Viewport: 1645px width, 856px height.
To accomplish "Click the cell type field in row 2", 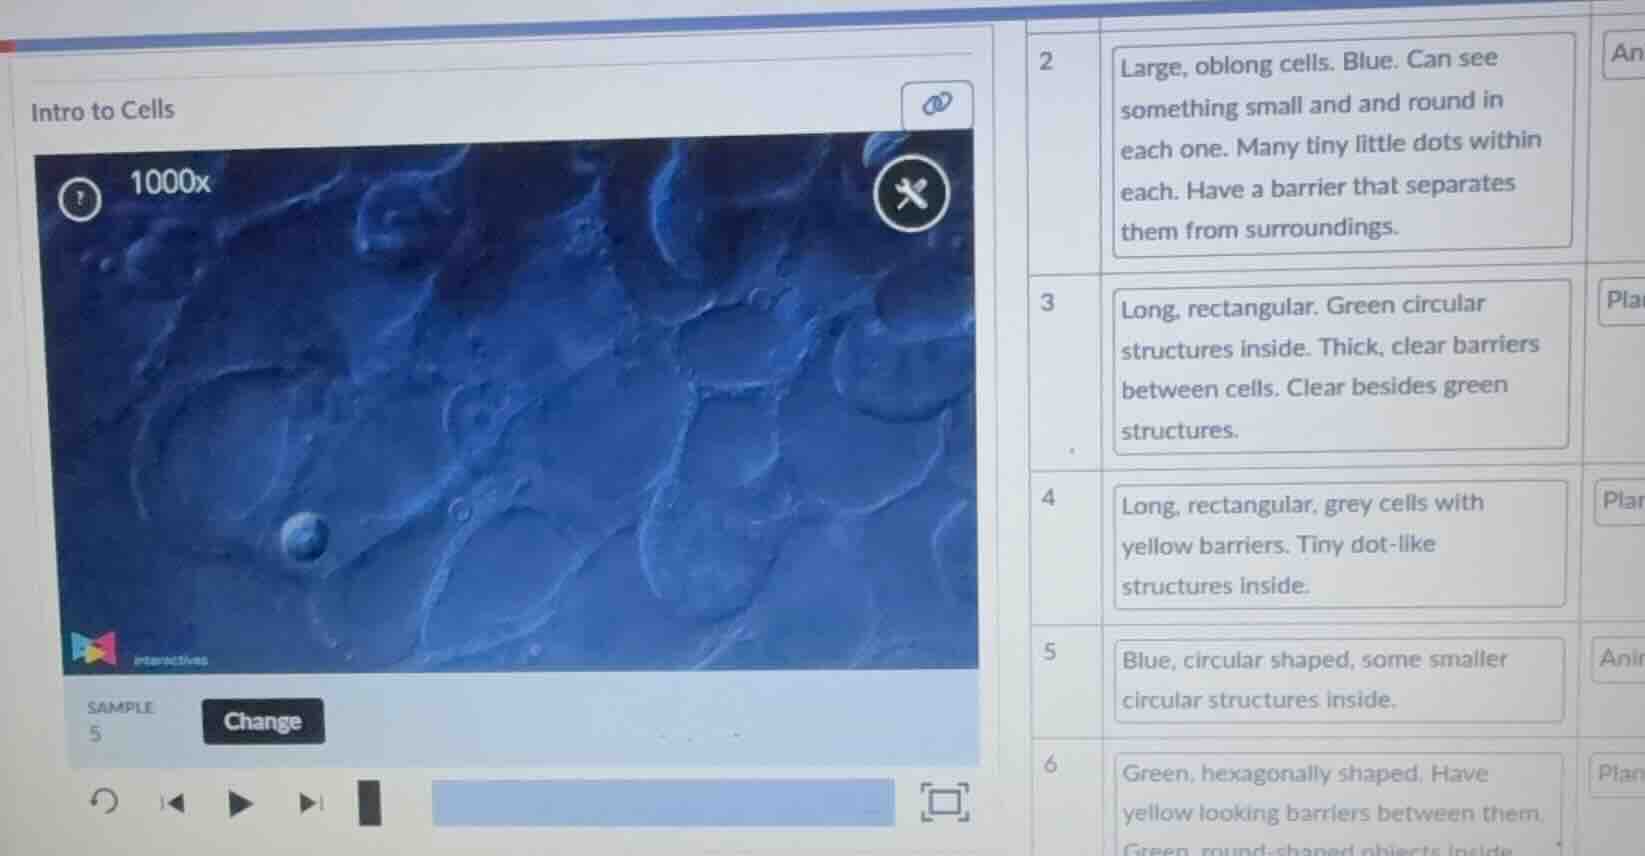I will pos(1624,53).
